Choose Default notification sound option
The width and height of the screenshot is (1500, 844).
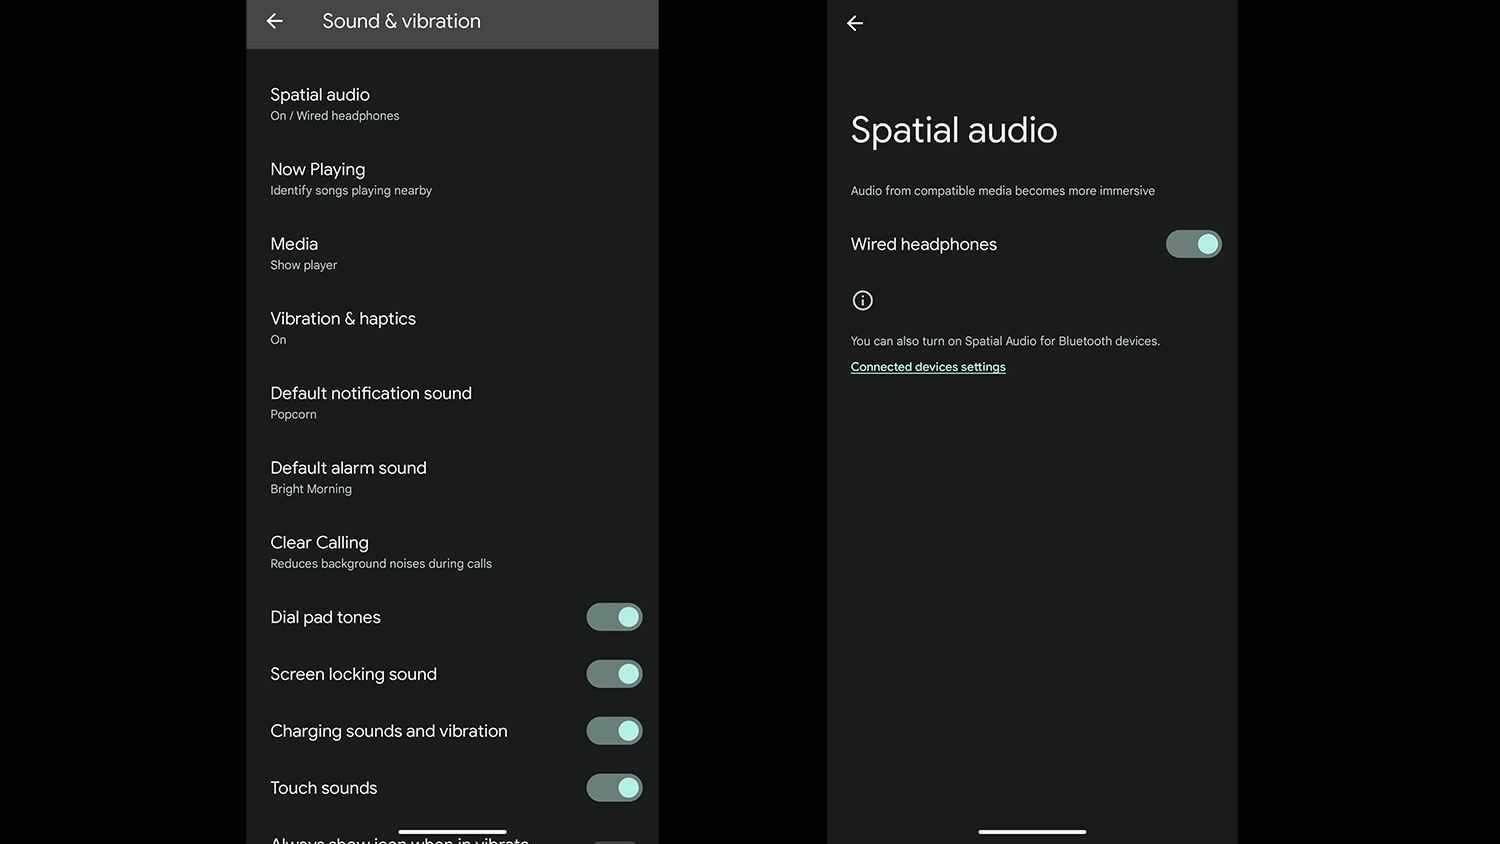click(x=370, y=402)
